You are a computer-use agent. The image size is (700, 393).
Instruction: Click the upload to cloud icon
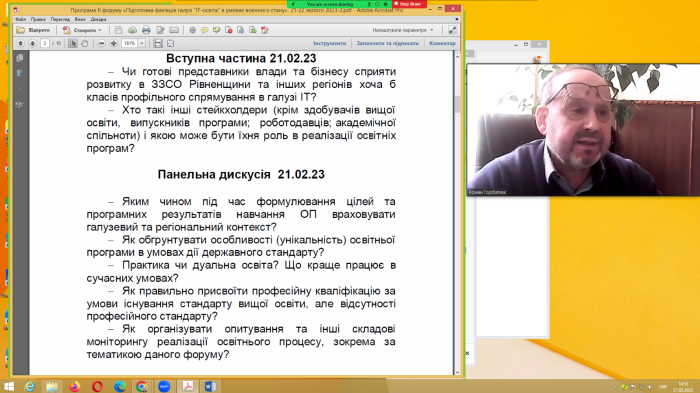133,30
